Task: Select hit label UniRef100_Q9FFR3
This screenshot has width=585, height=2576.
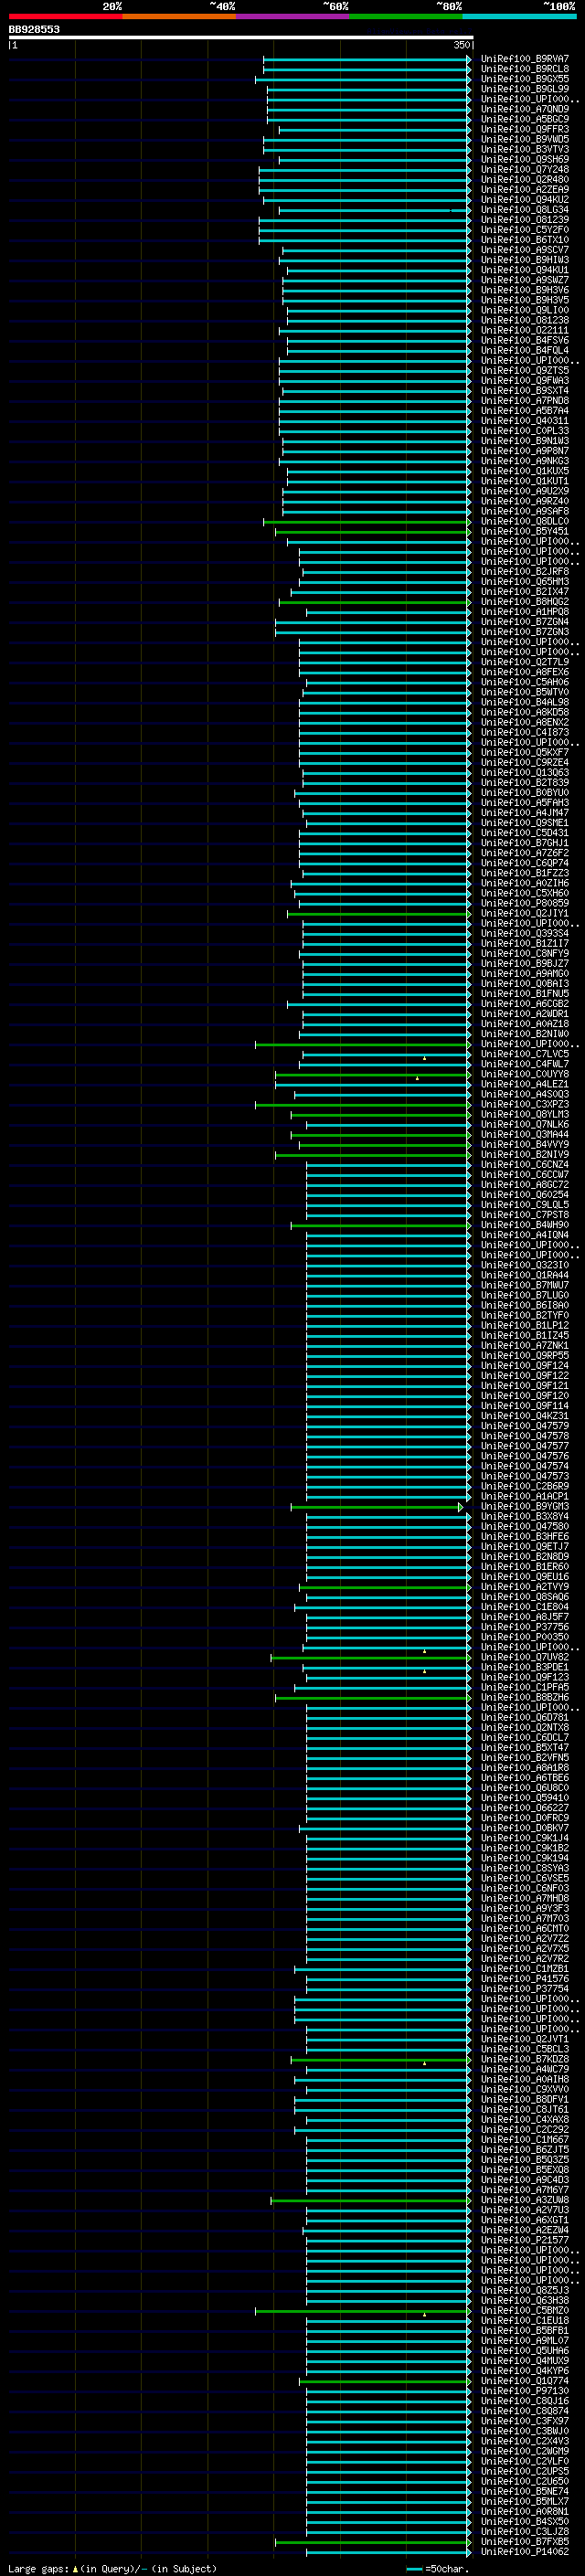Action: 525,129
